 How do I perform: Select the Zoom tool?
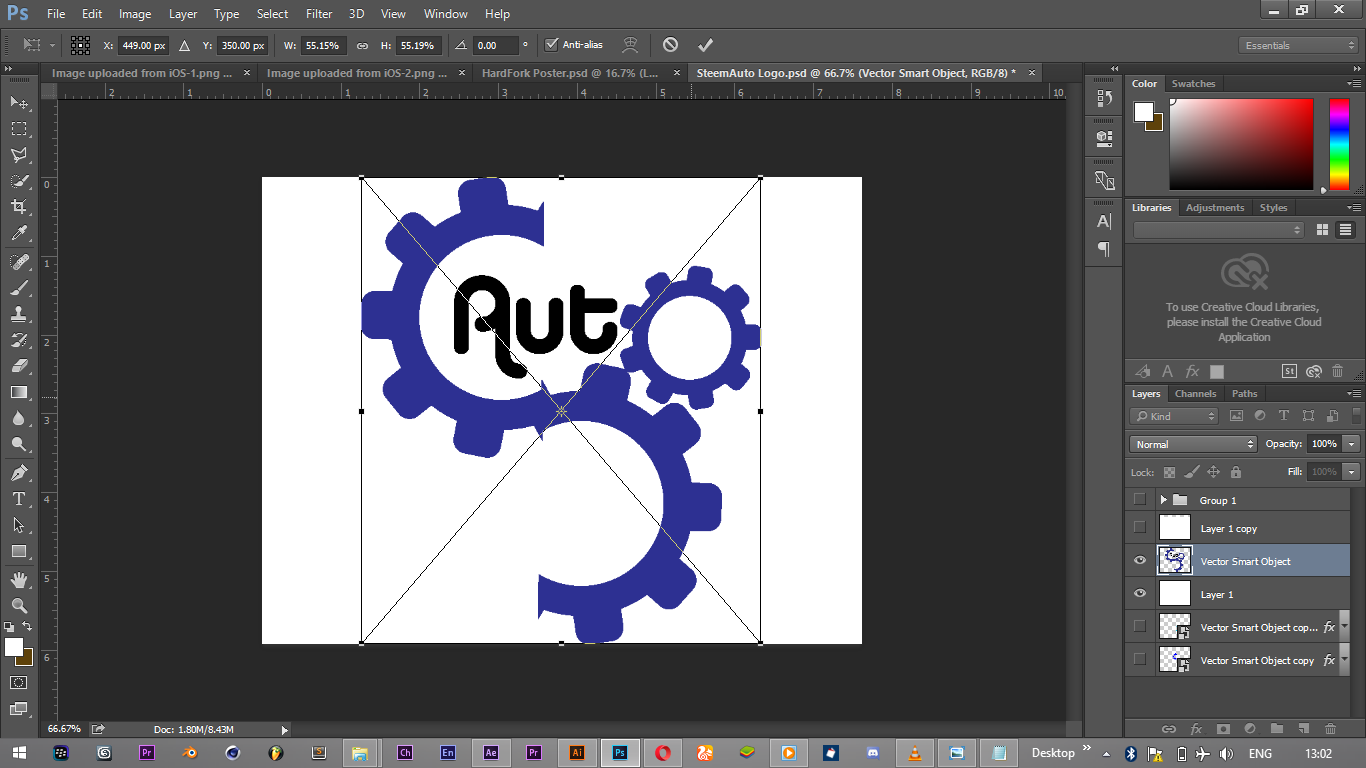click(x=18, y=606)
